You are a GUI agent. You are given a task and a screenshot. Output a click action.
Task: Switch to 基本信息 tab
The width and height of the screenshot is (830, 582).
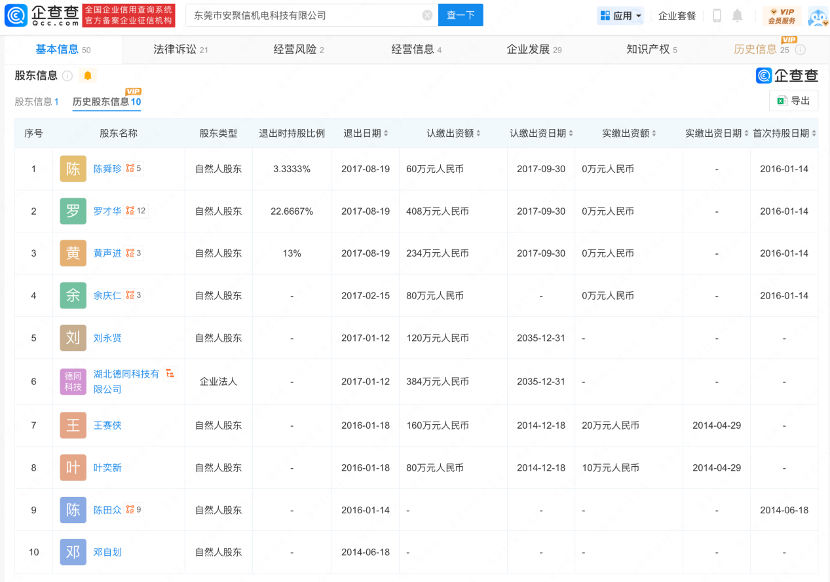pyautogui.click(x=63, y=49)
